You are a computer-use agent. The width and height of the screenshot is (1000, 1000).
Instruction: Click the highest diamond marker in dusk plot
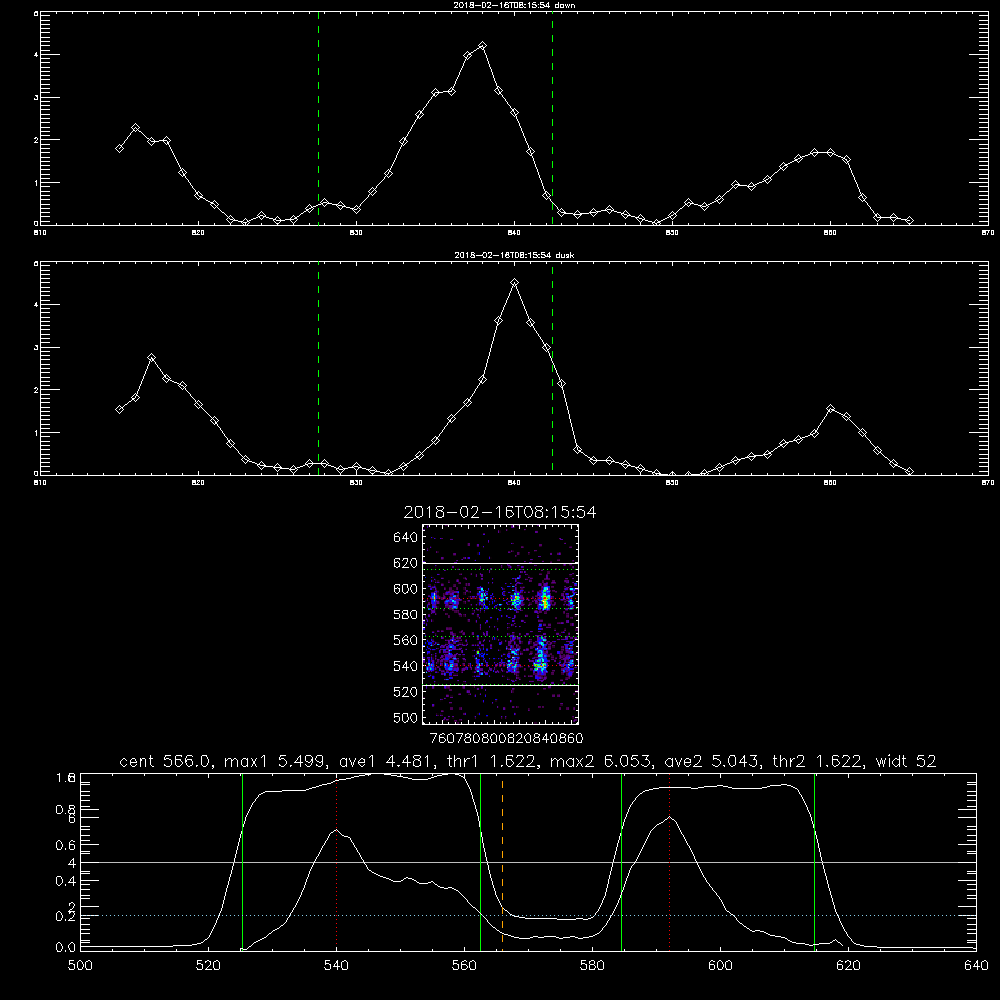click(x=515, y=283)
